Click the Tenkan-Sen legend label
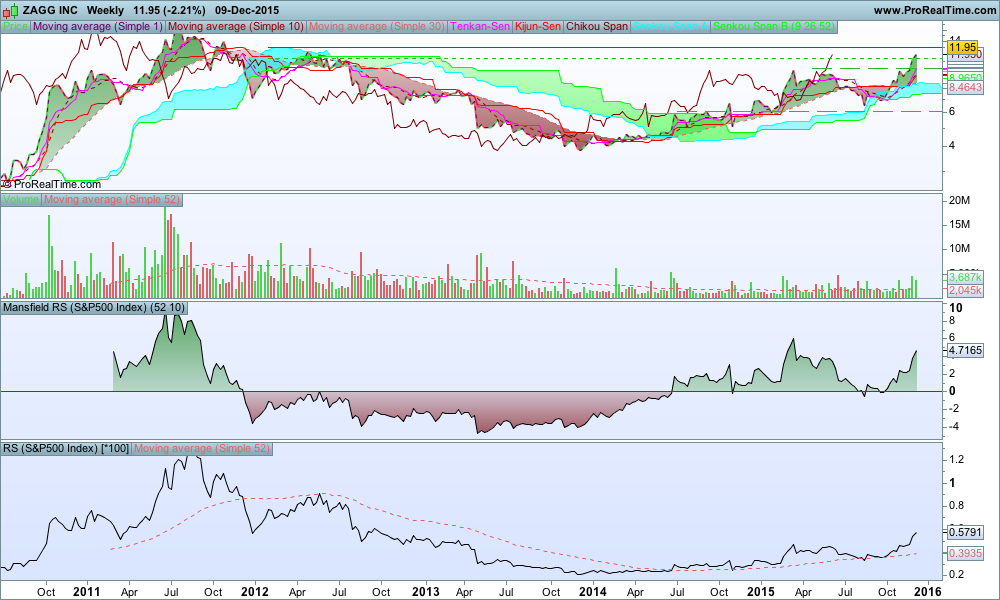This screenshot has height=600, width=1000. 480,27
